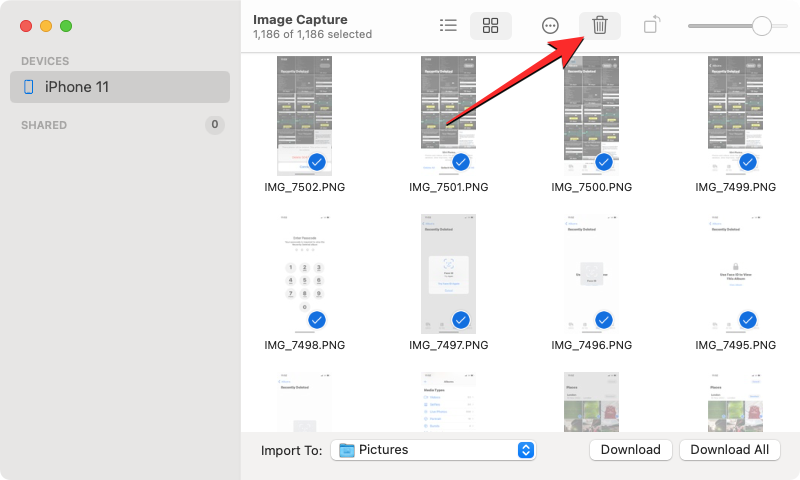
Task: Click the trash delete icon
Action: [599, 26]
